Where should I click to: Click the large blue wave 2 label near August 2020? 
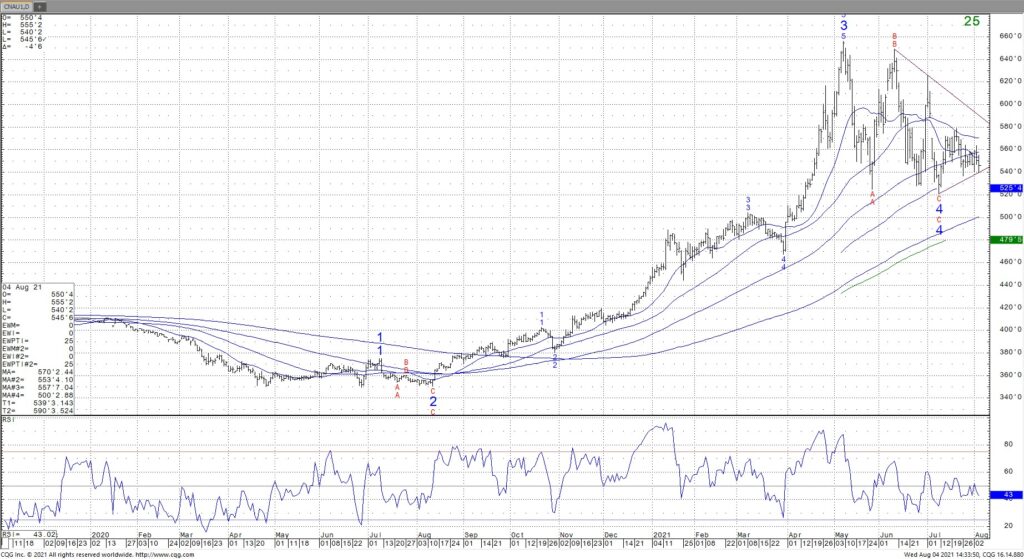click(x=433, y=401)
